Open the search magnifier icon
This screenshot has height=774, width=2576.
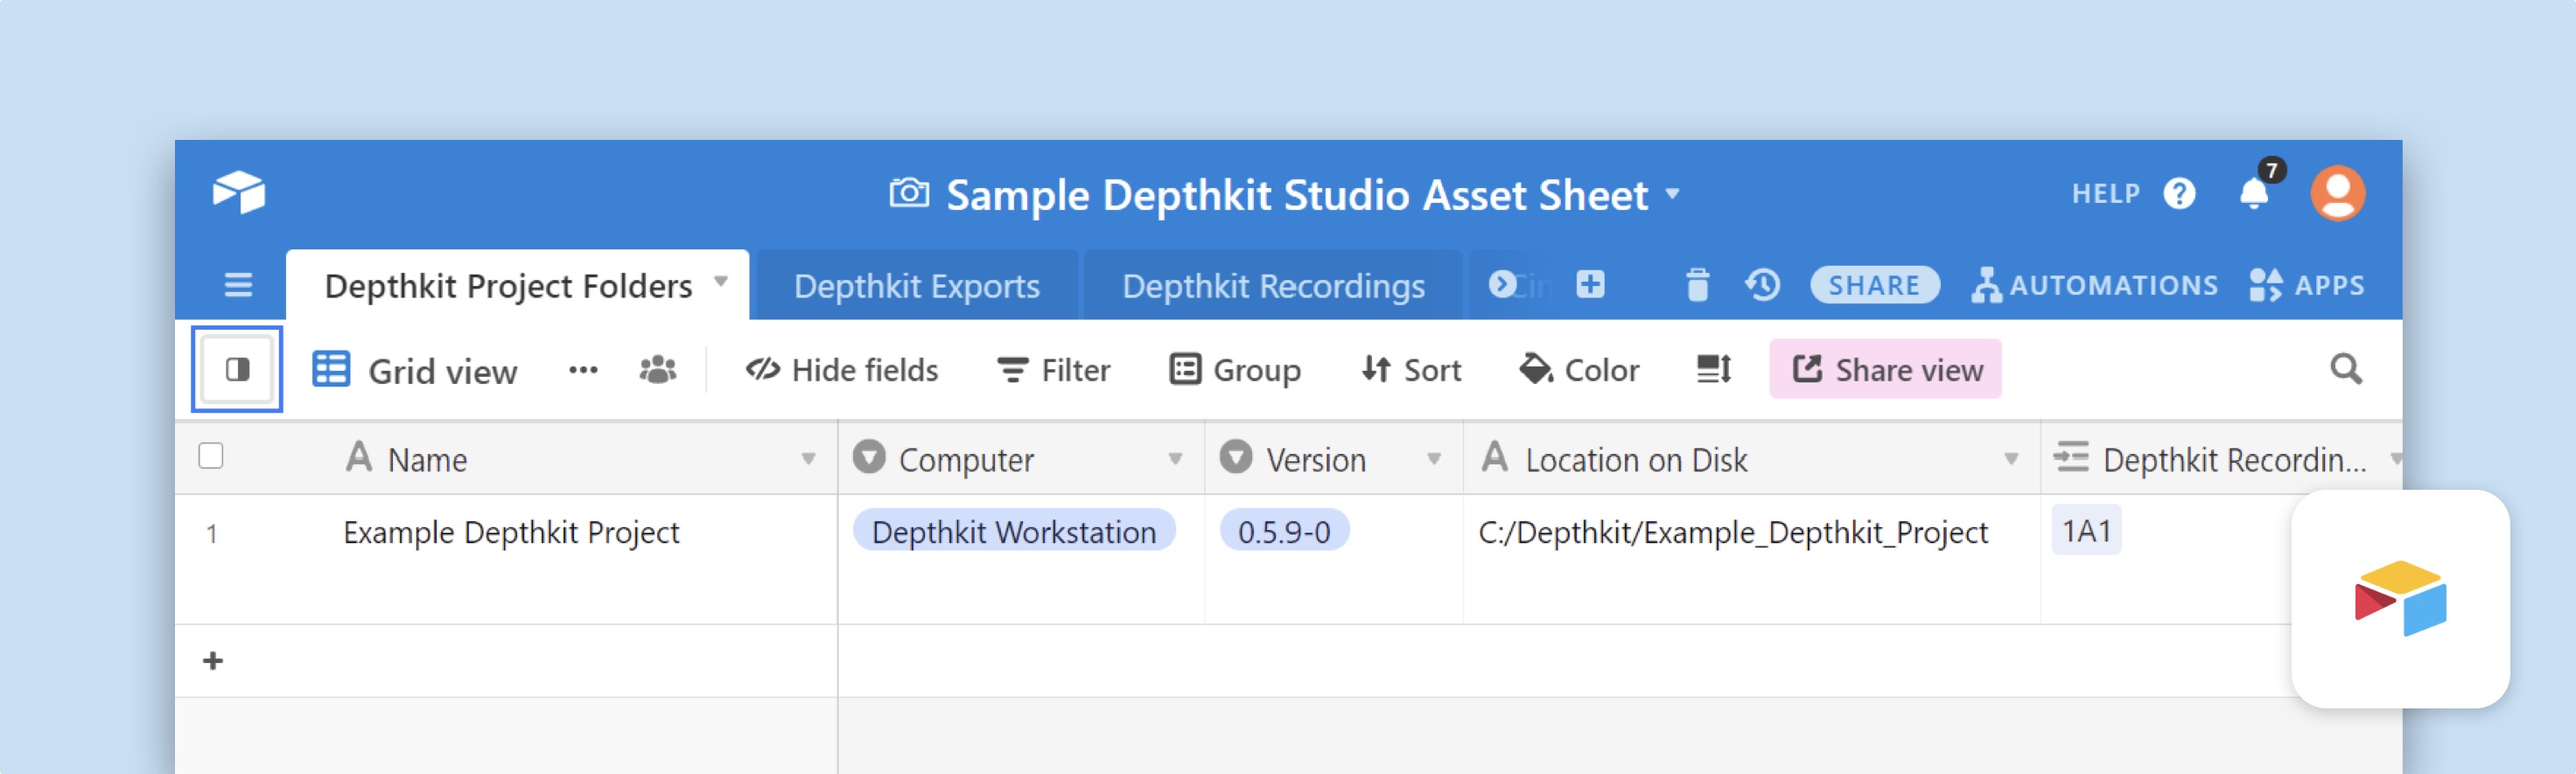point(2345,370)
